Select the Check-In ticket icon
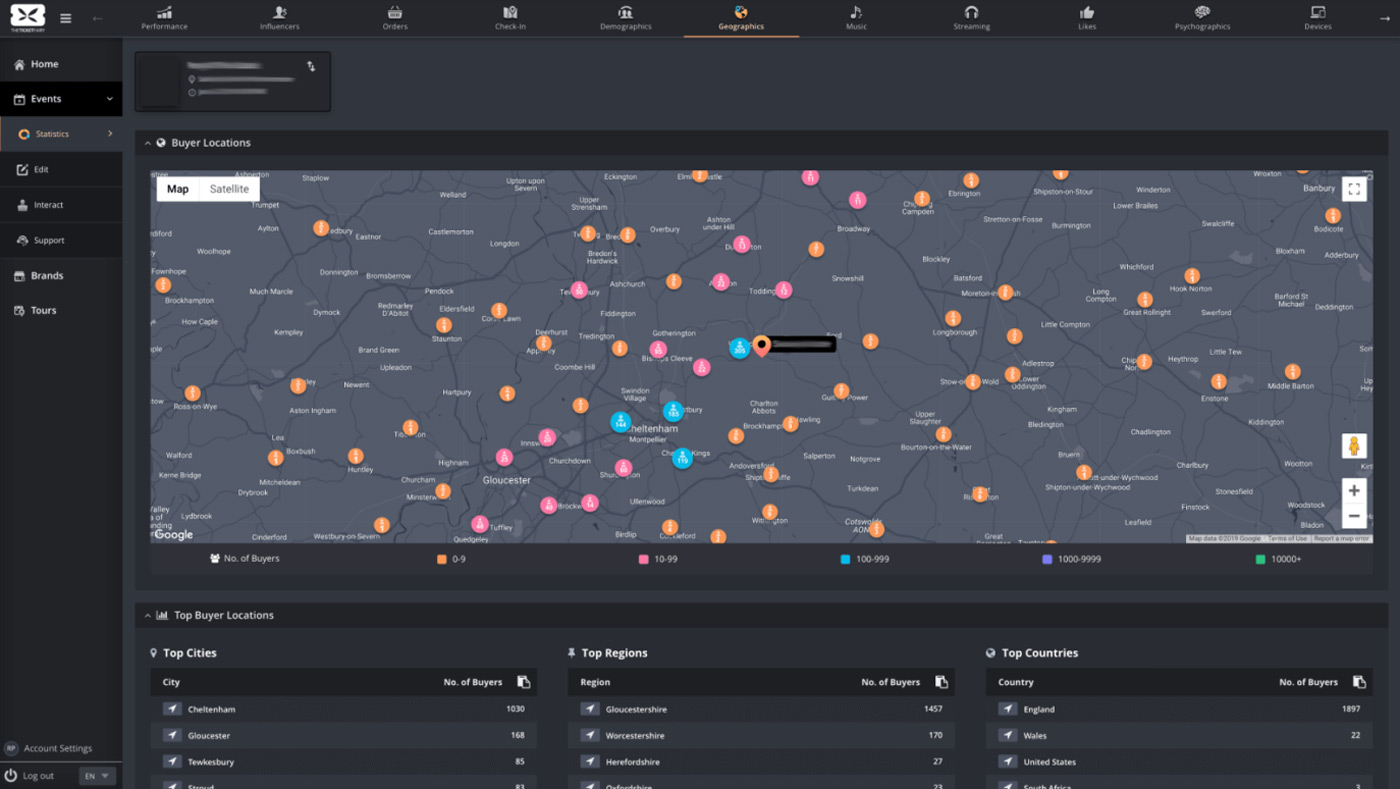1400x789 pixels. tap(510, 12)
